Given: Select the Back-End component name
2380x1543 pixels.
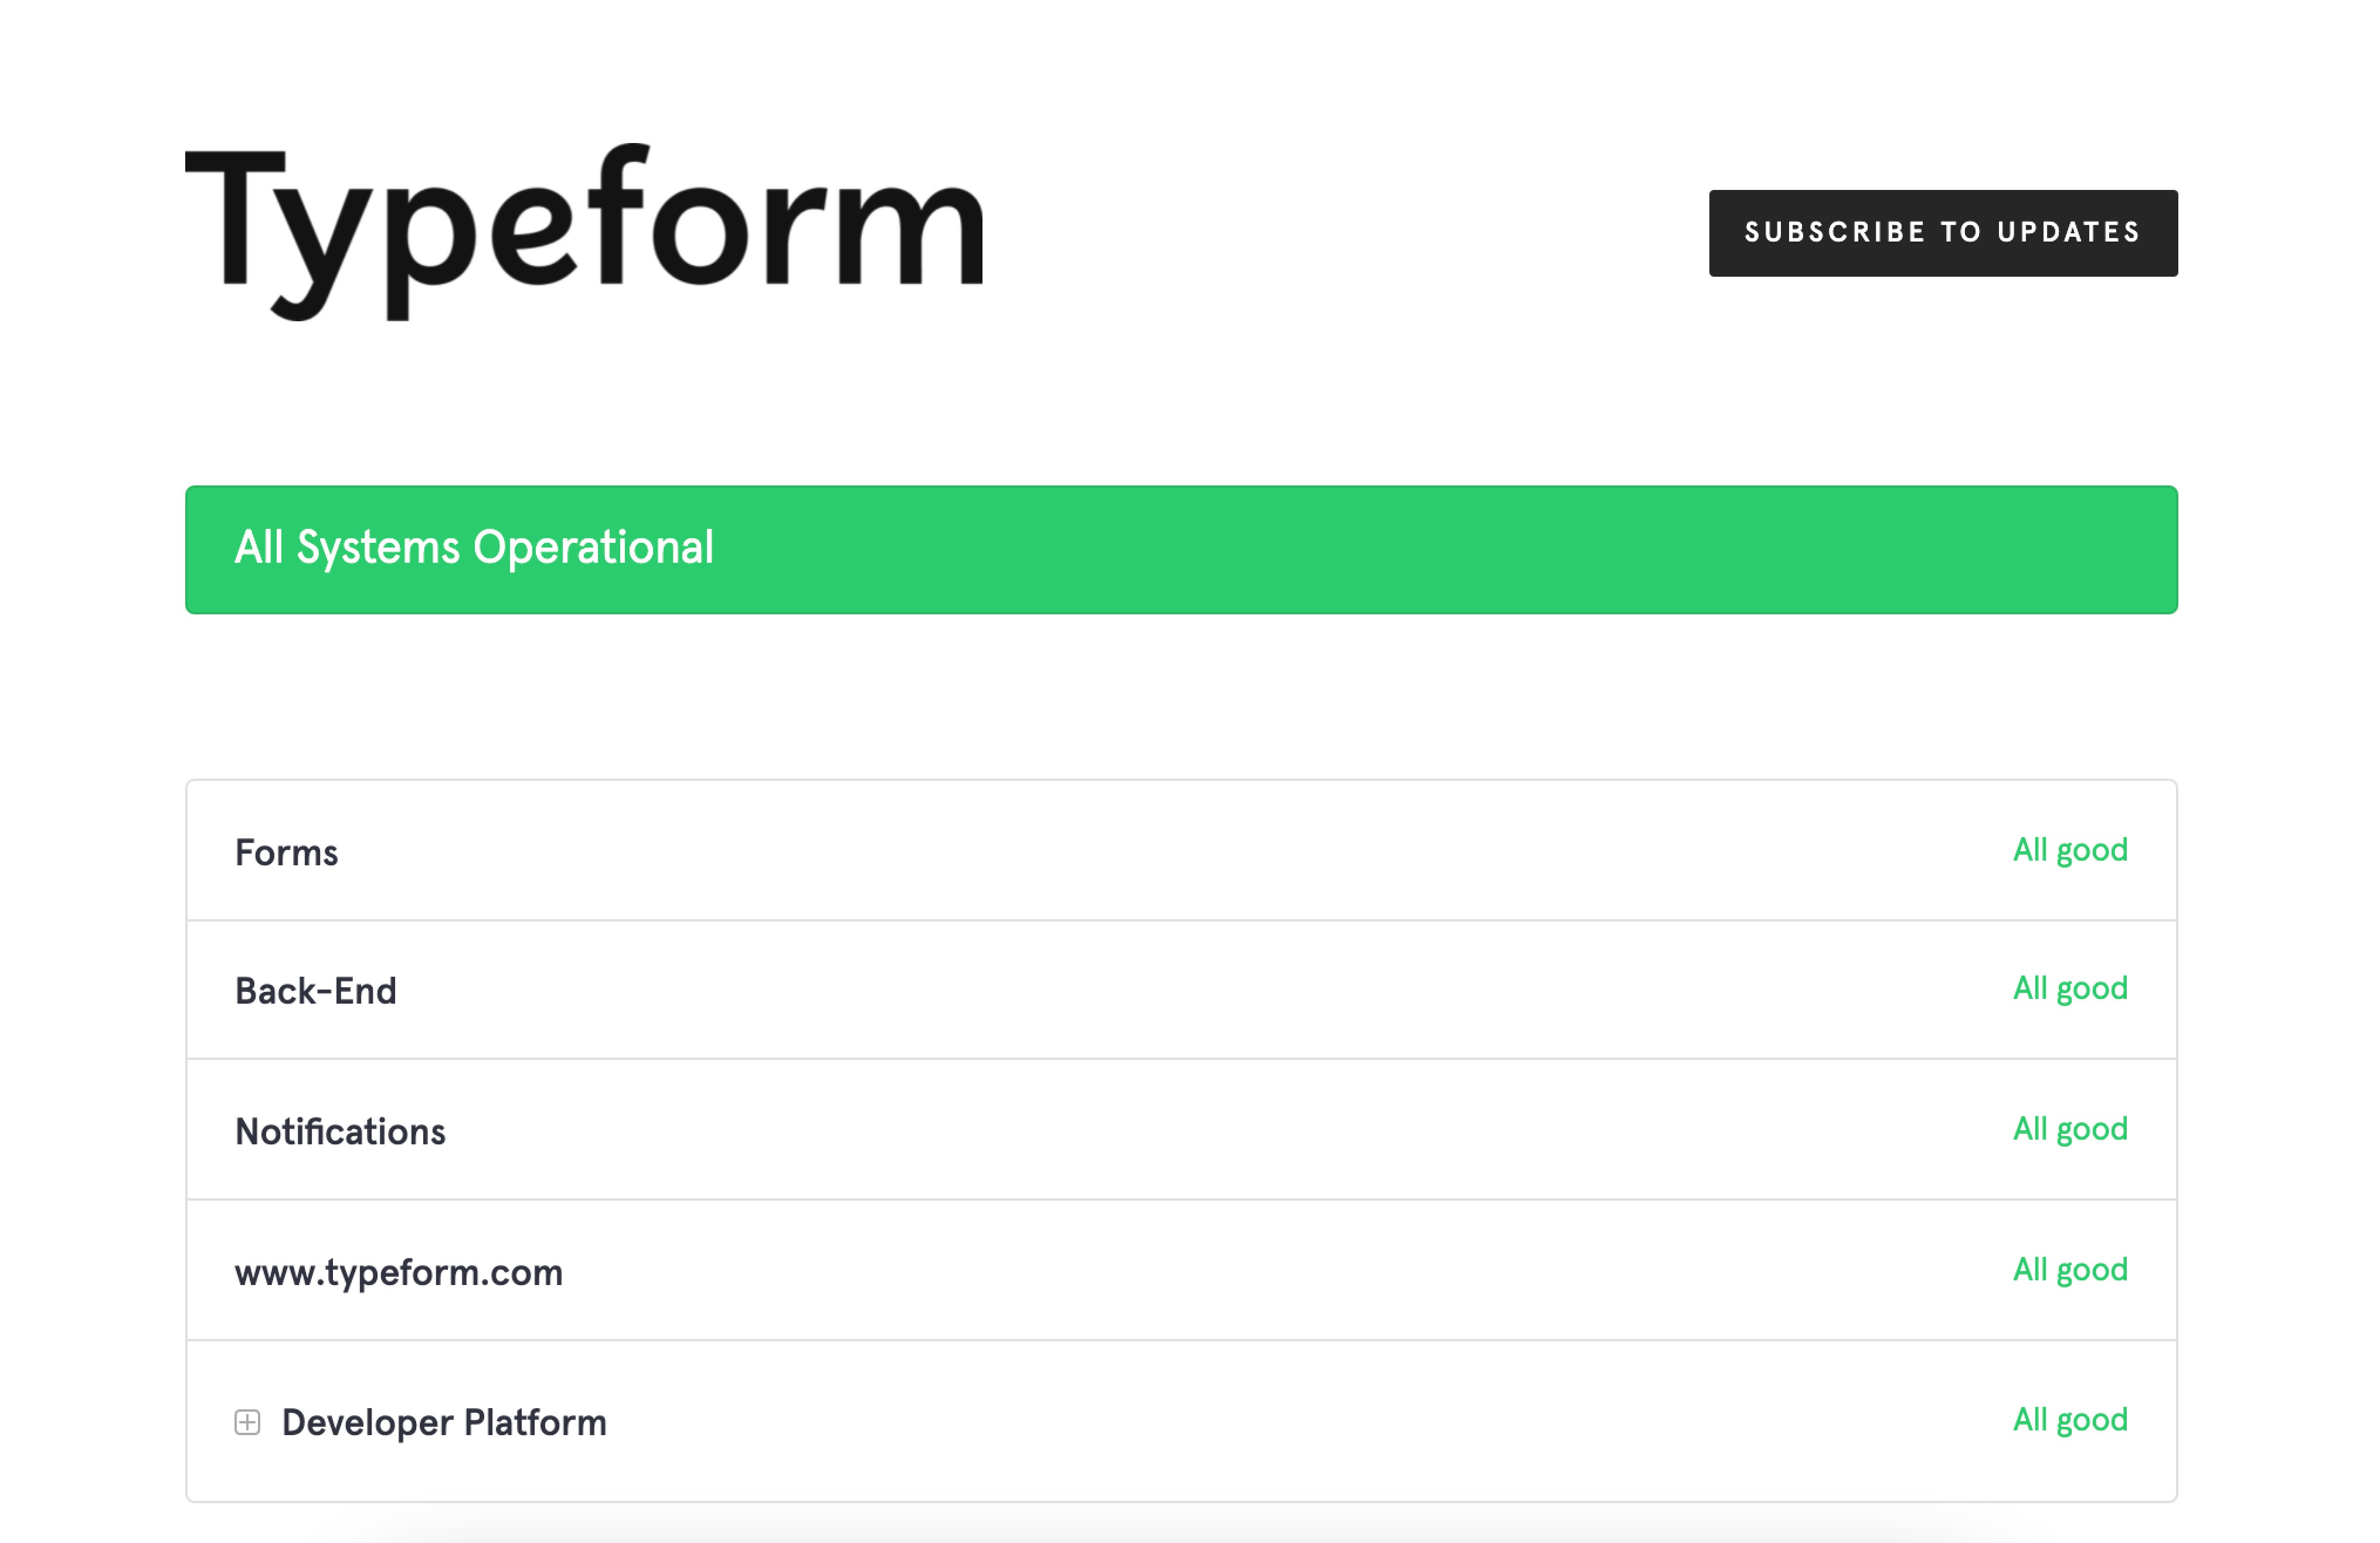Looking at the screenshot, I should coord(315,991).
